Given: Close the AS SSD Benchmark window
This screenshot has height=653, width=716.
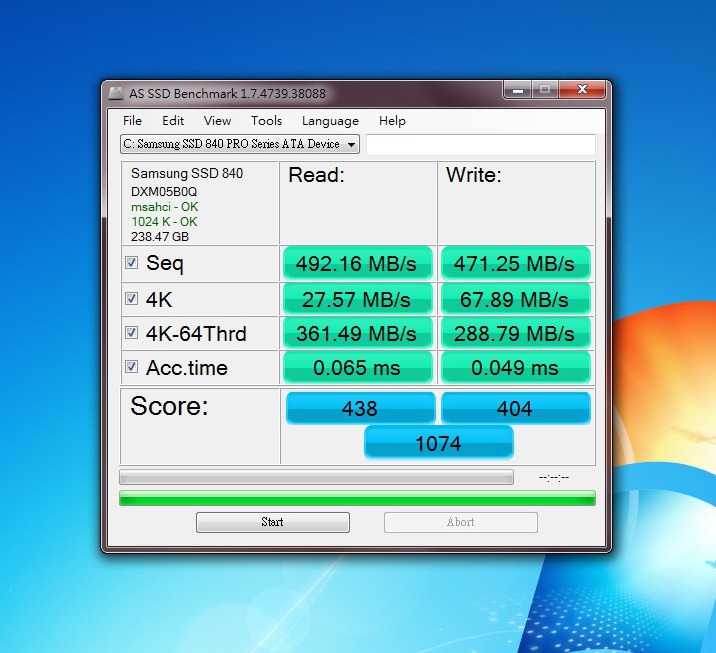Looking at the screenshot, I should [x=582, y=89].
